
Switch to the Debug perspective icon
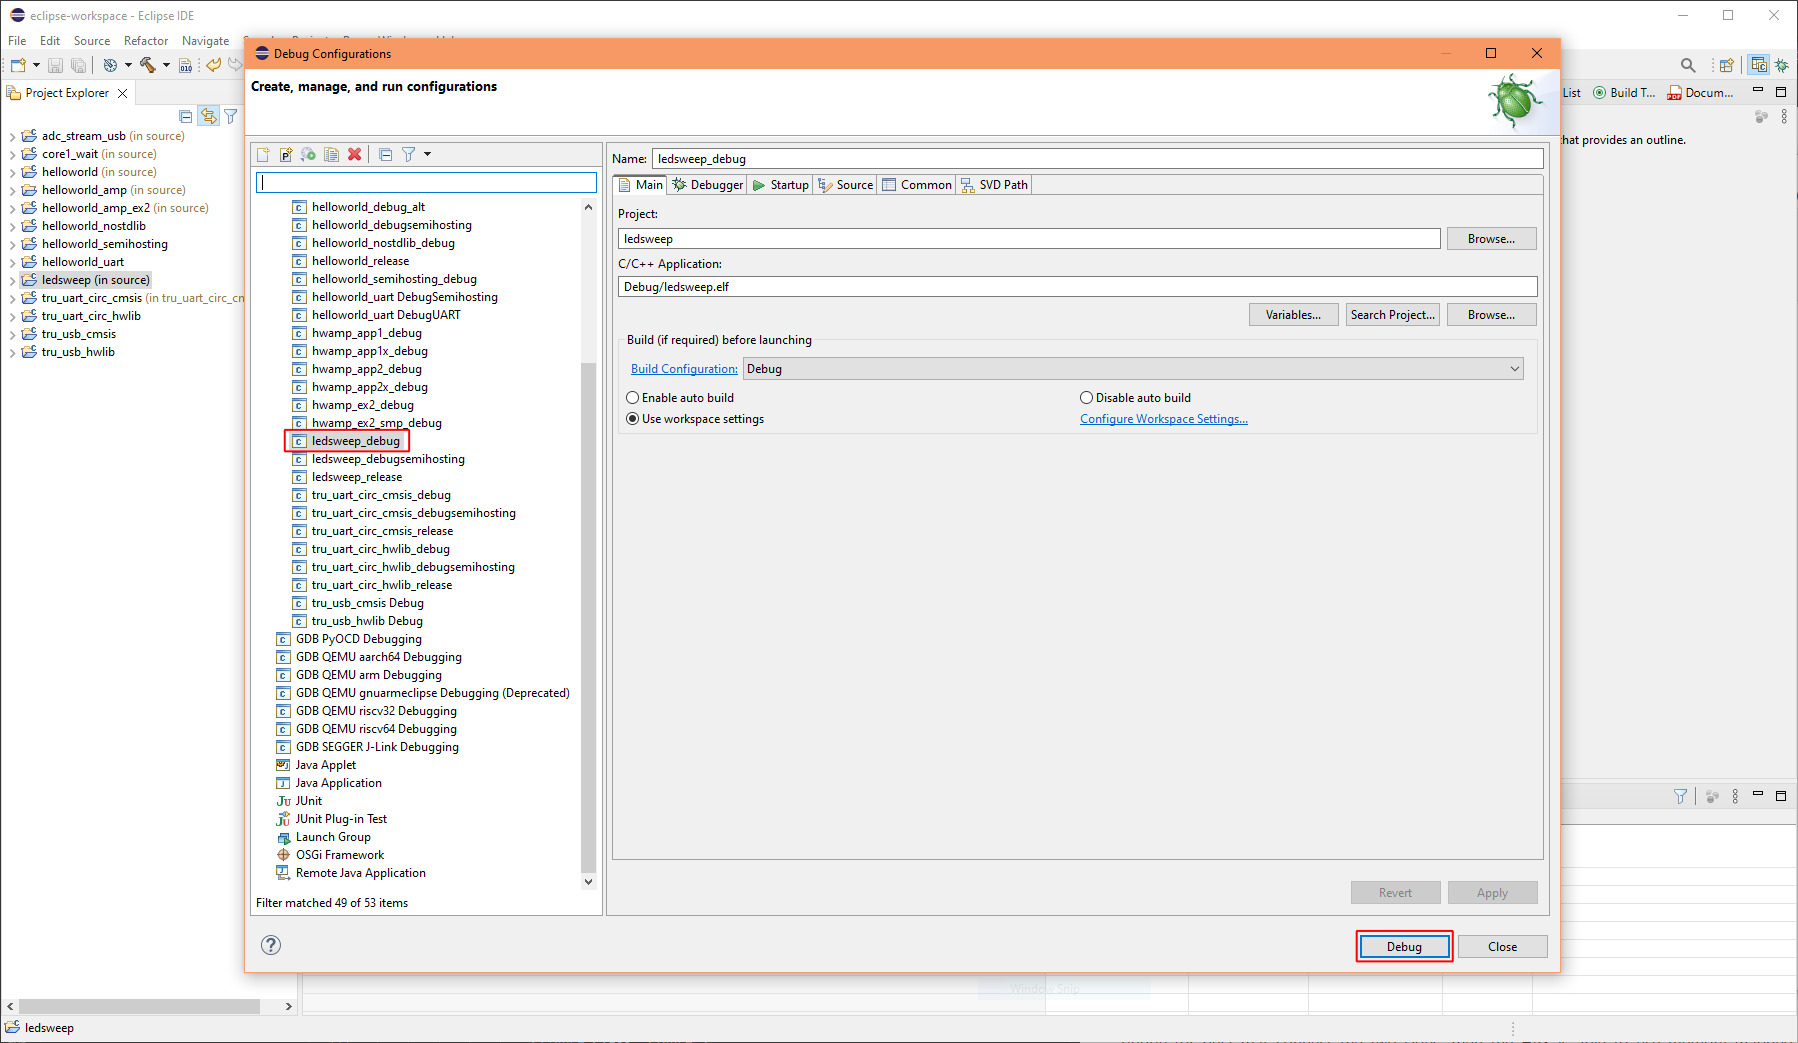pos(1782,64)
